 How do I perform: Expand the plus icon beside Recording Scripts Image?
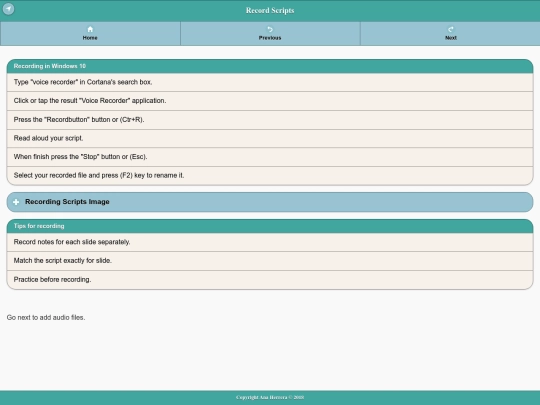point(16,202)
